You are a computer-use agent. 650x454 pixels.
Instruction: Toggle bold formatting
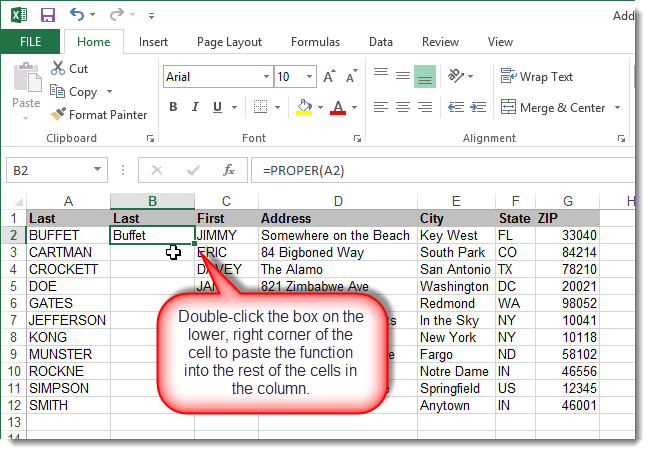[x=174, y=107]
